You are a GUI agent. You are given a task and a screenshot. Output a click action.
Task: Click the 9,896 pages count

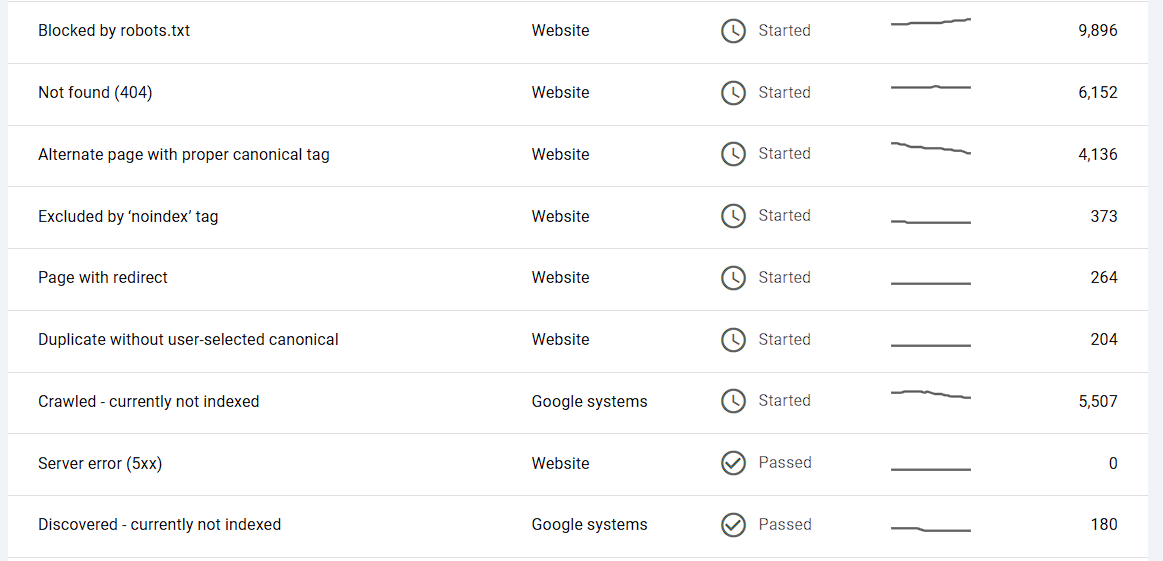click(x=1097, y=31)
